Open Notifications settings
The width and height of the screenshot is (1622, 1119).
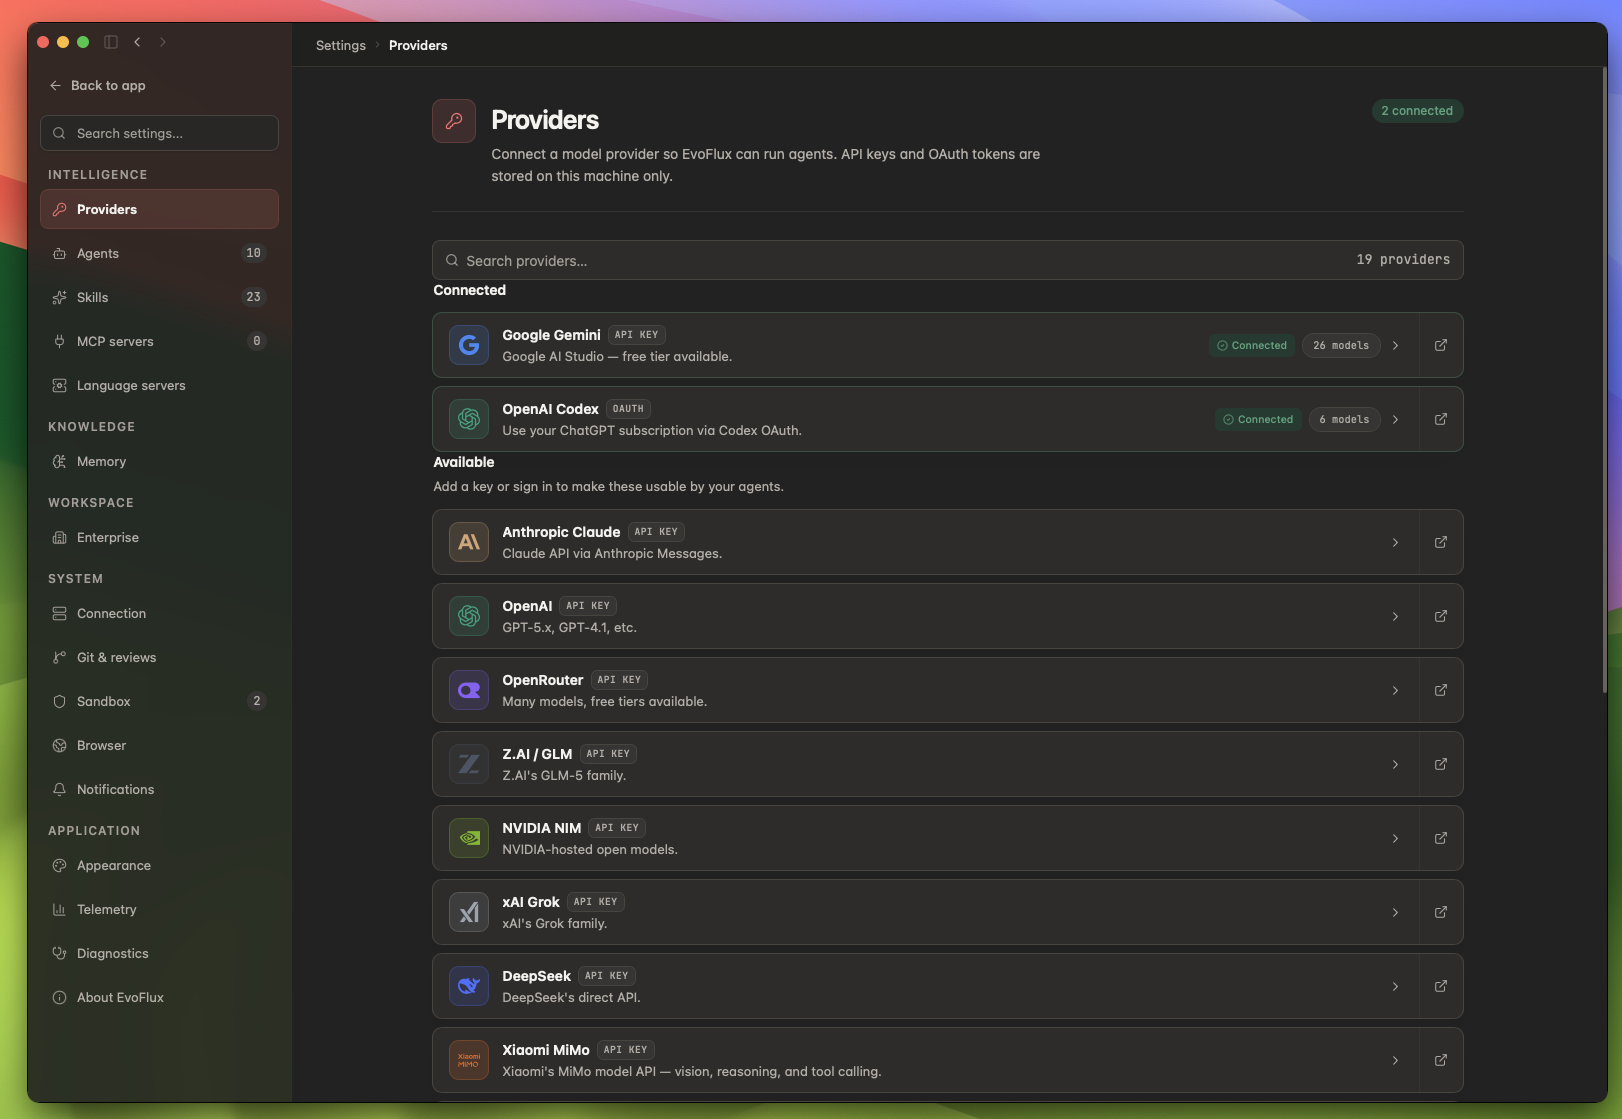(x=159, y=789)
